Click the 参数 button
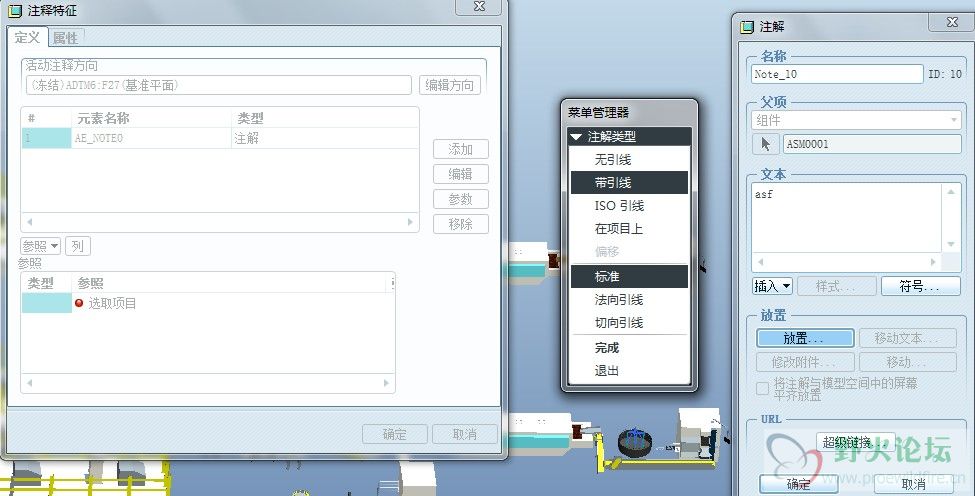 click(461, 199)
